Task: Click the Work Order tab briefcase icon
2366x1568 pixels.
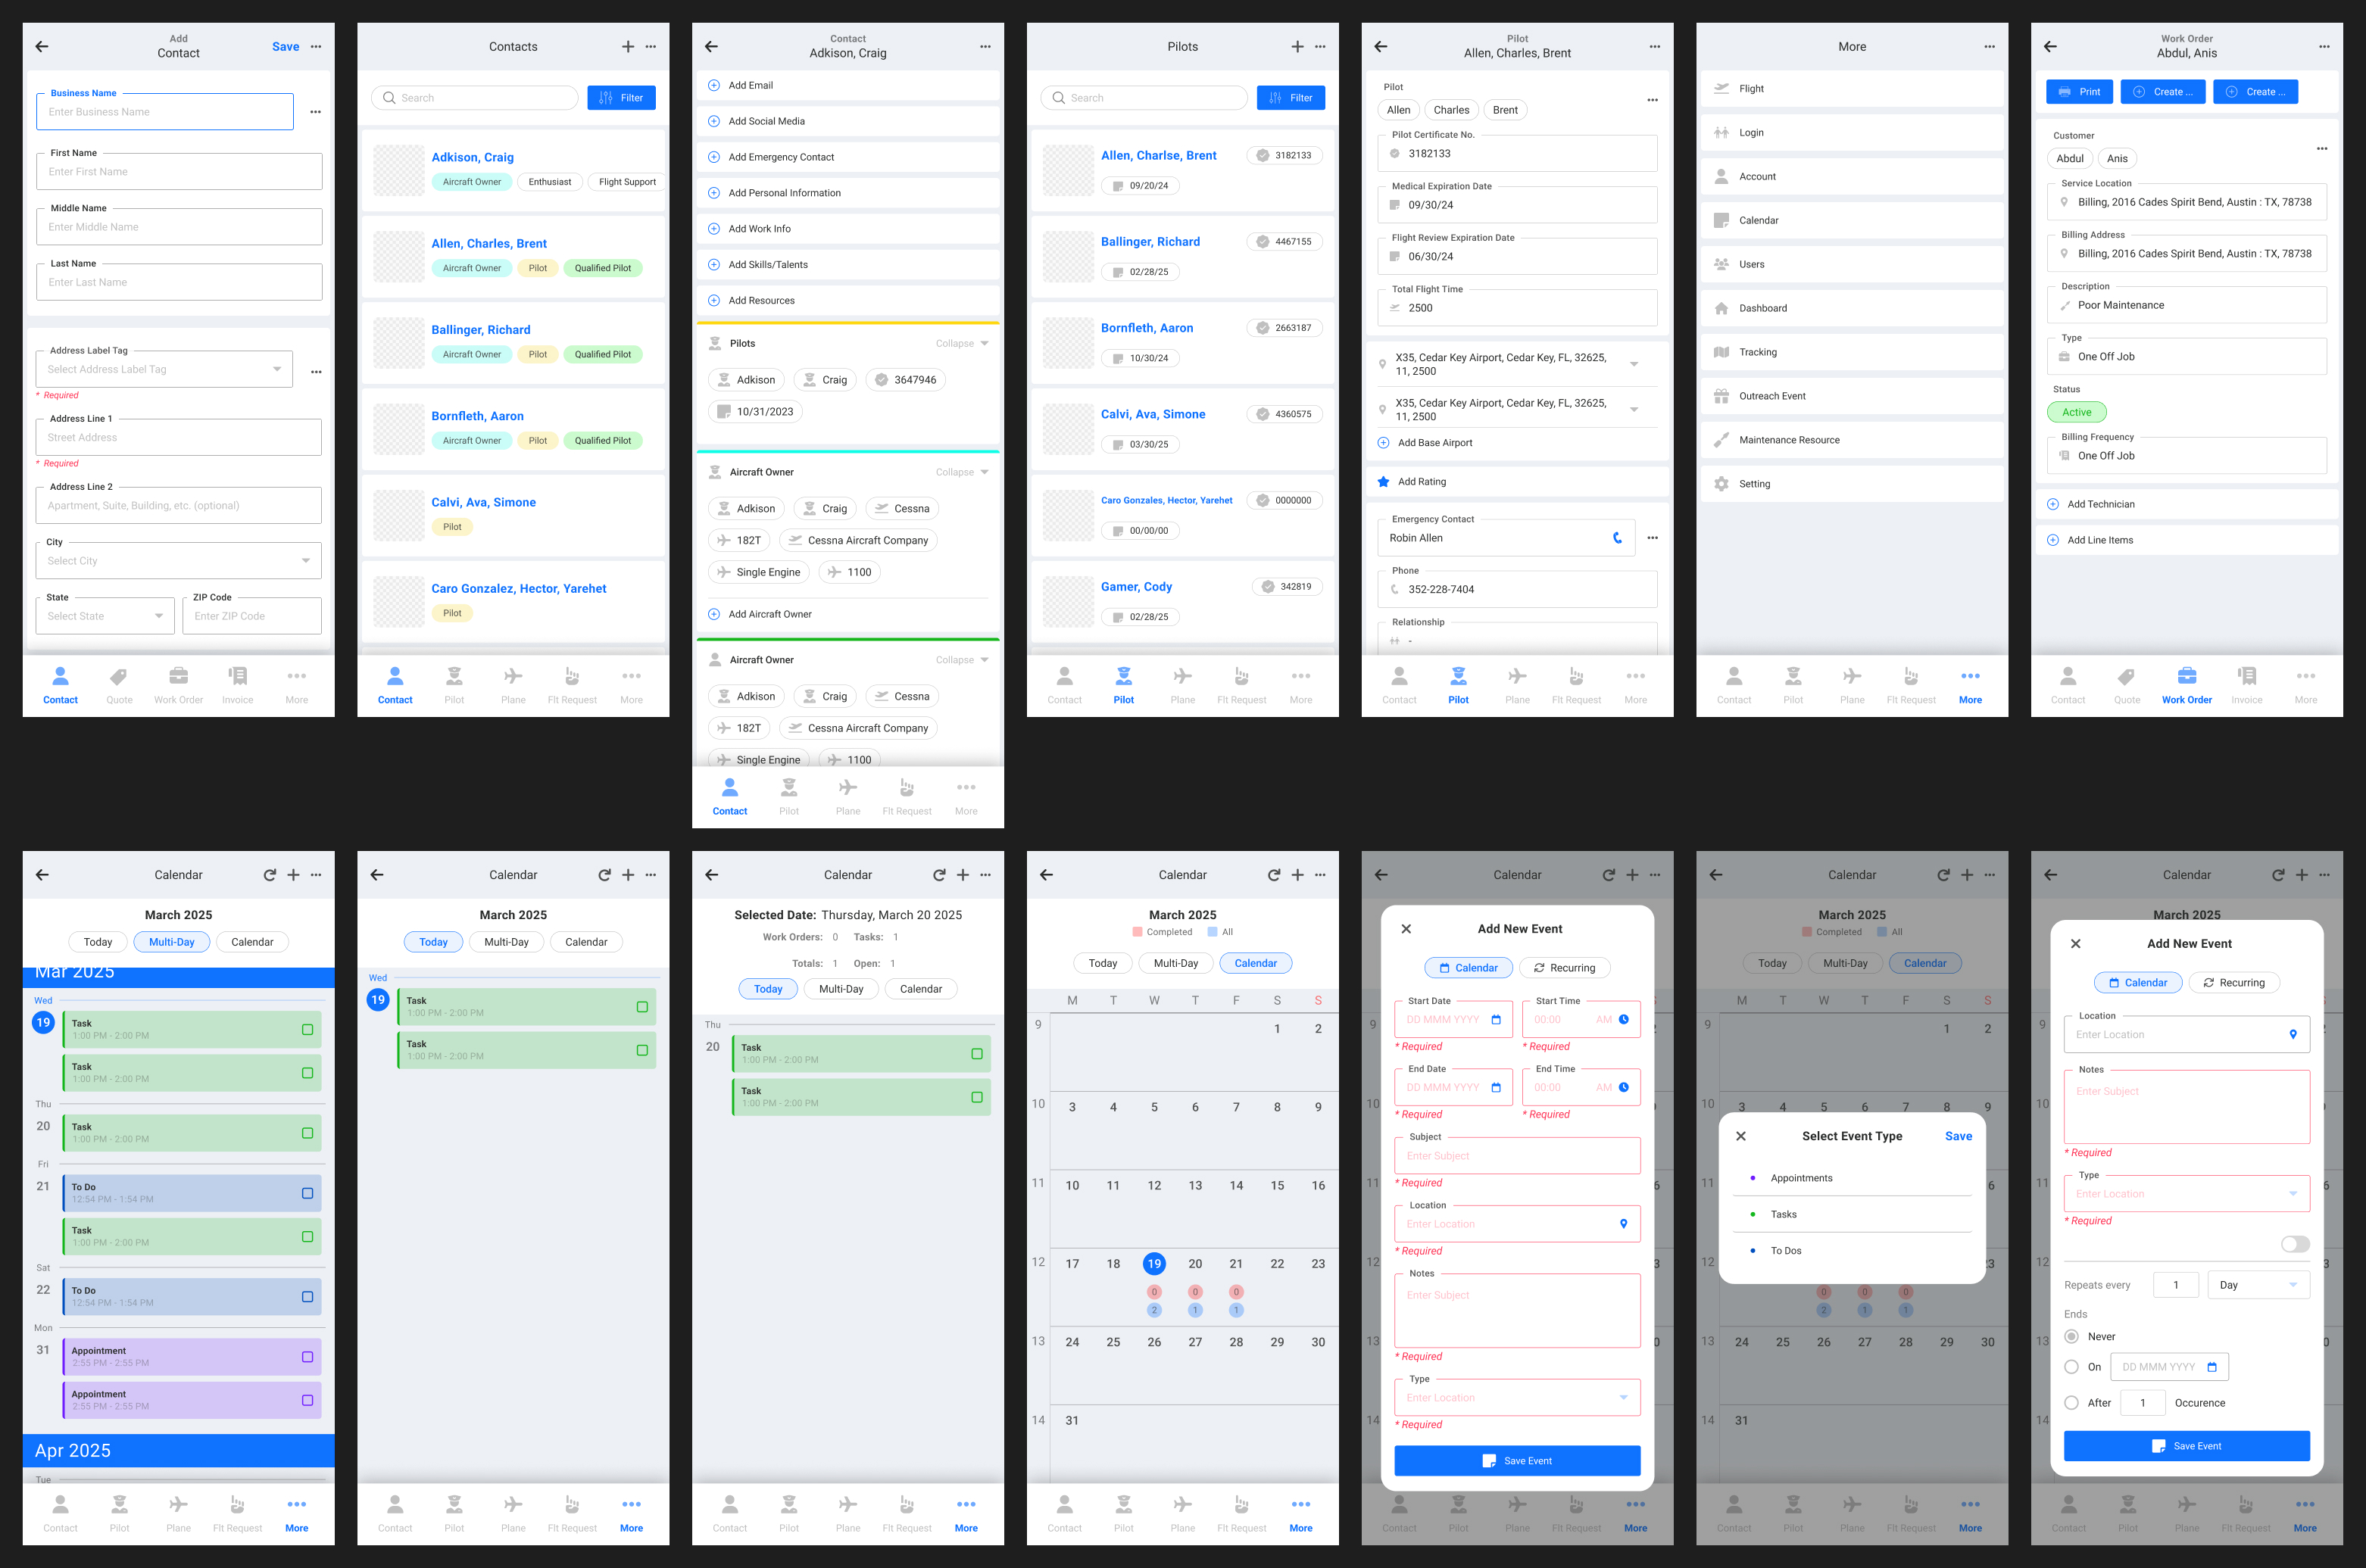Action: [x=2186, y=677]
